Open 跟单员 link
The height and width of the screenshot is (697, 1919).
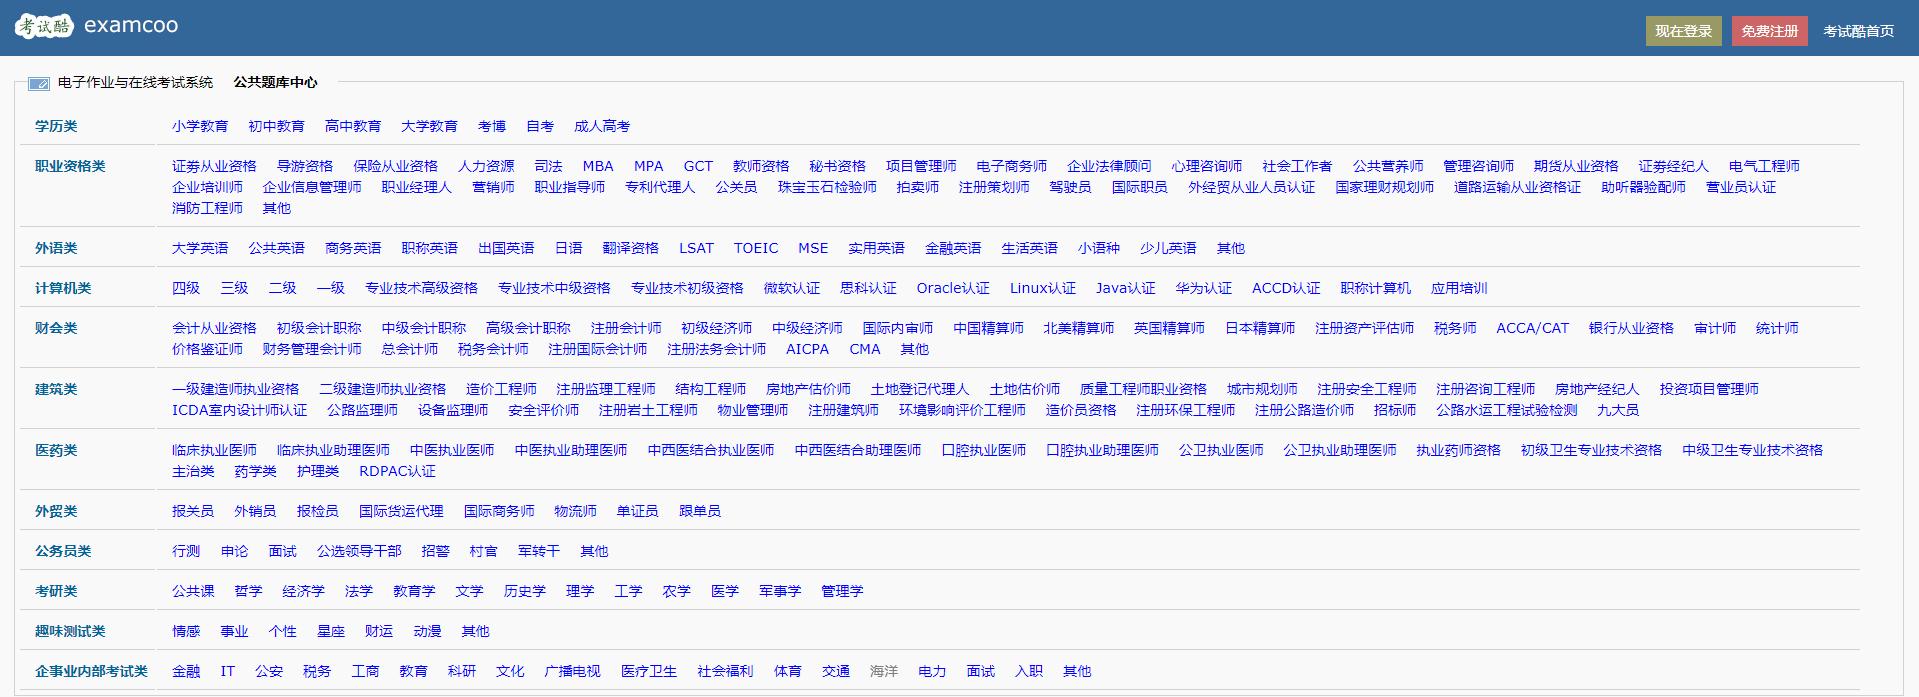point(700,511)
